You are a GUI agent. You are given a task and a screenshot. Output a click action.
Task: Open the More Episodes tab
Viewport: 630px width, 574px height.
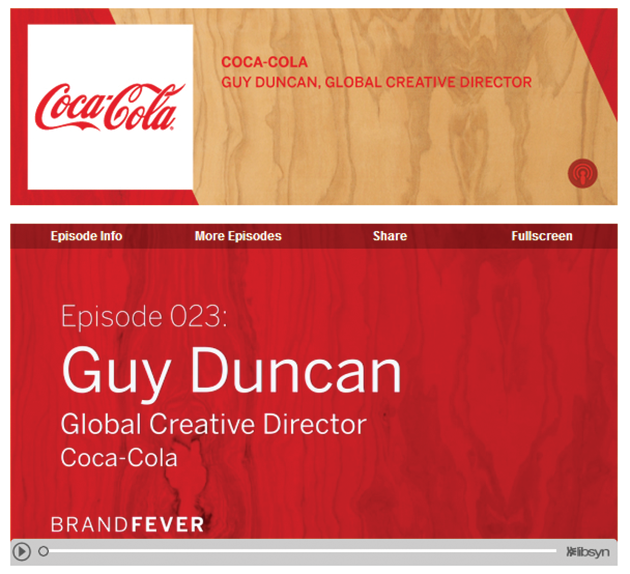pos(238,236)
